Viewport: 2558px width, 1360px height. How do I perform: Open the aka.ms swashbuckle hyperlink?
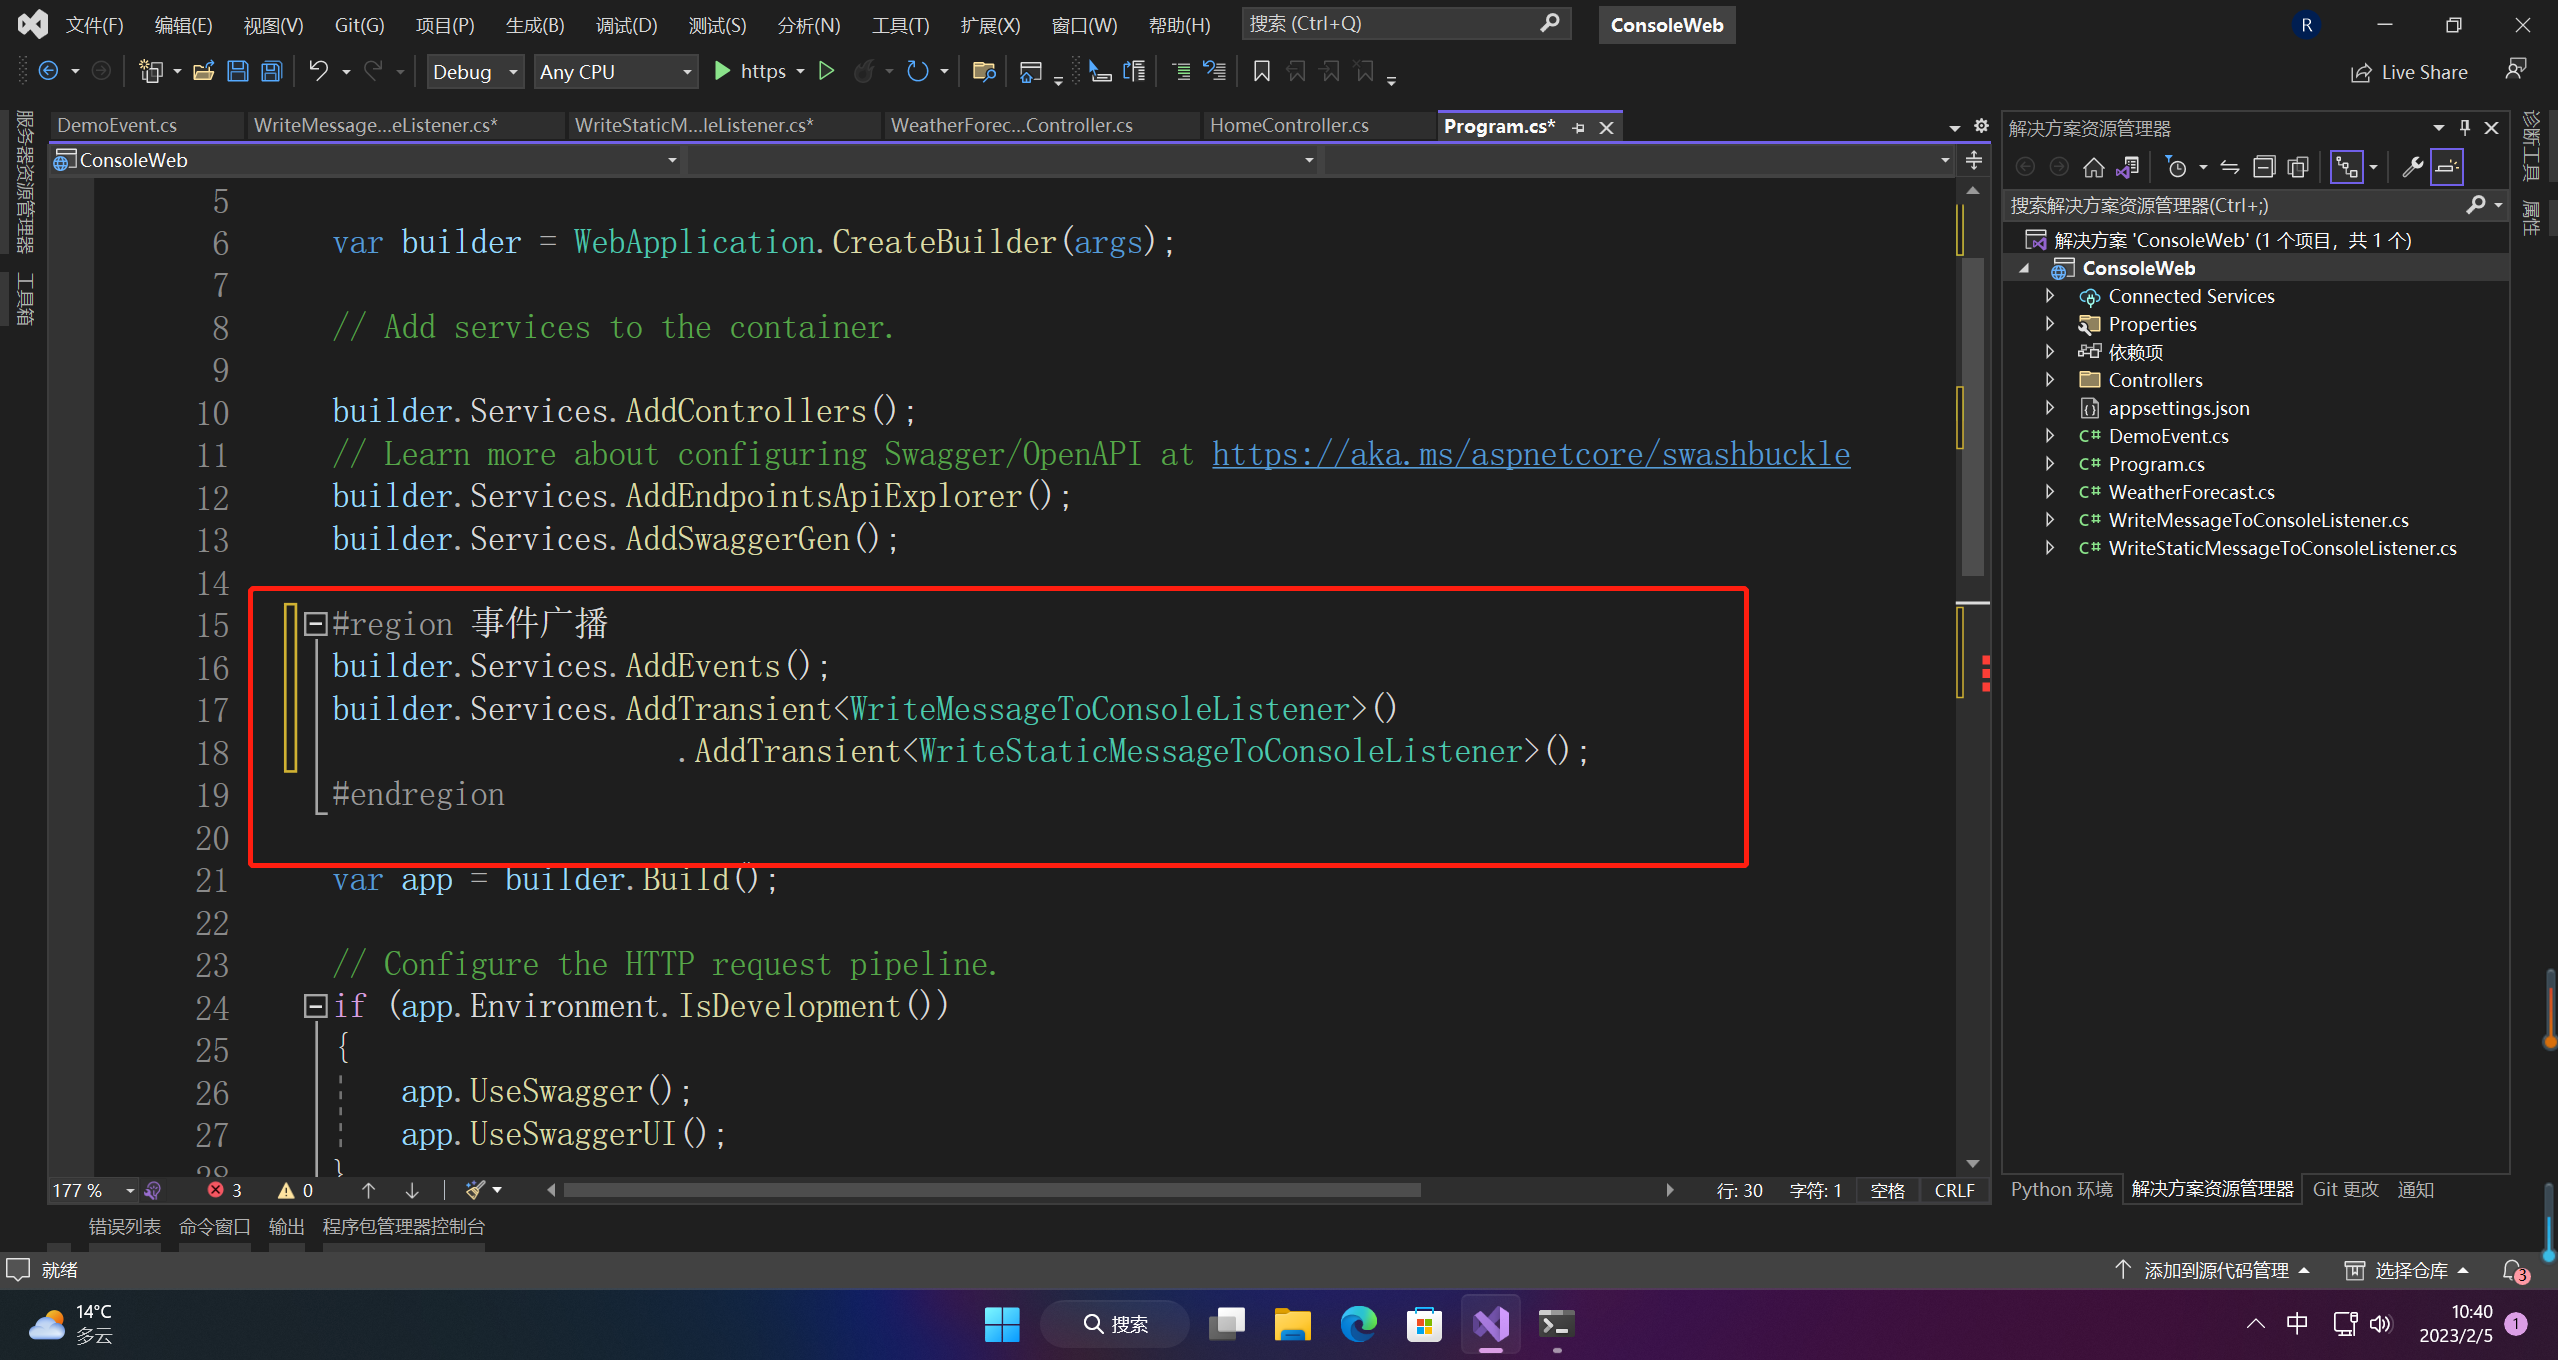(1530, 454)
